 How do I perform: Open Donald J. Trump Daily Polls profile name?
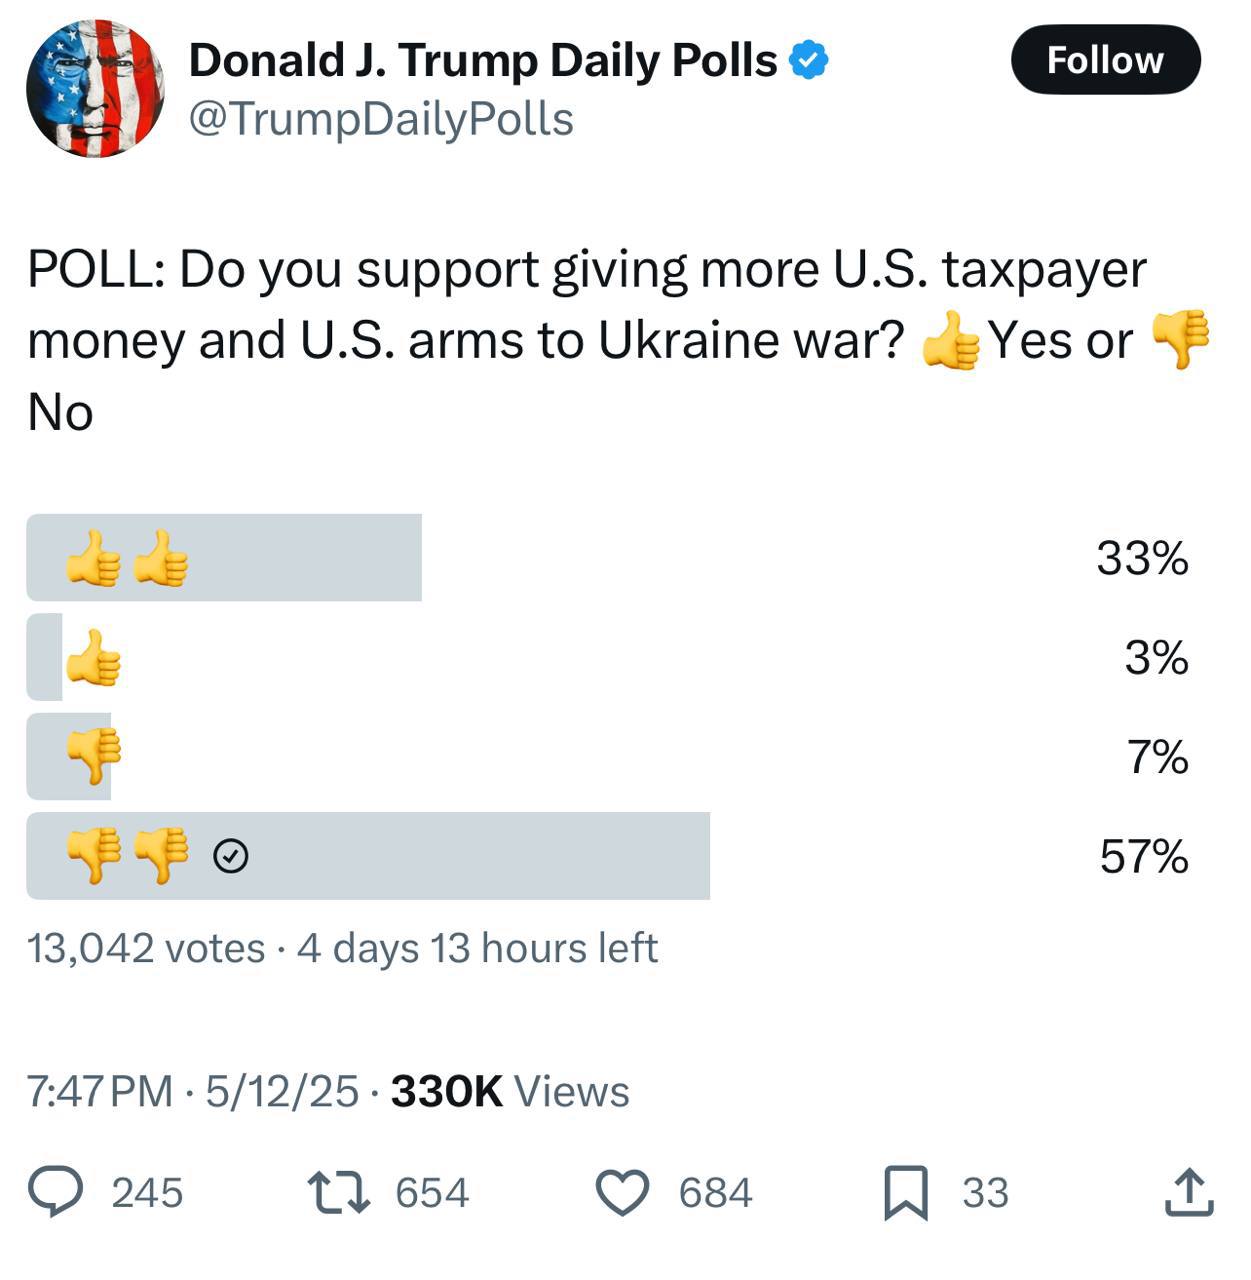coord(483,60)
